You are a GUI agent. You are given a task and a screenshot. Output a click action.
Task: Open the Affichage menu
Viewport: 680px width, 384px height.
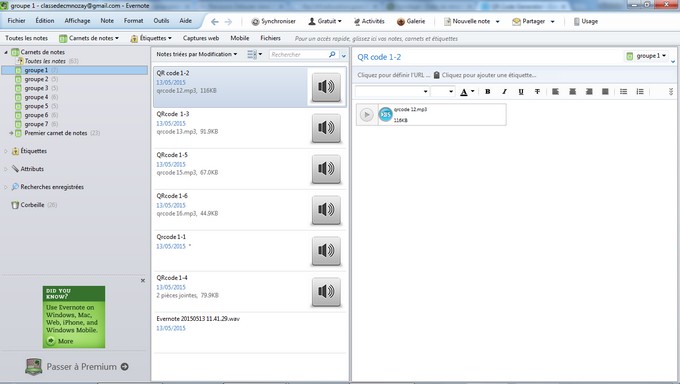coord(77,21)
